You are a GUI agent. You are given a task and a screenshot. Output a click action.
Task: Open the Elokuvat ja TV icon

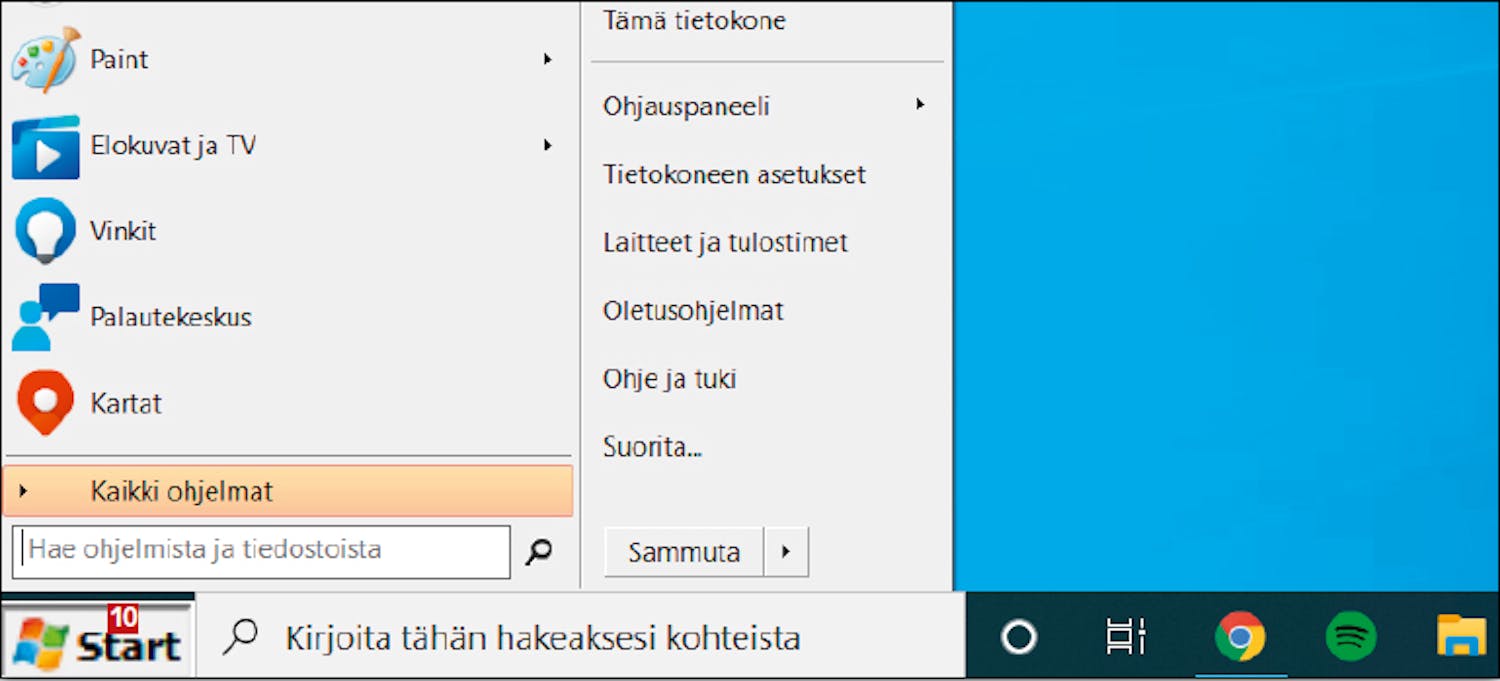pos(45,146)
